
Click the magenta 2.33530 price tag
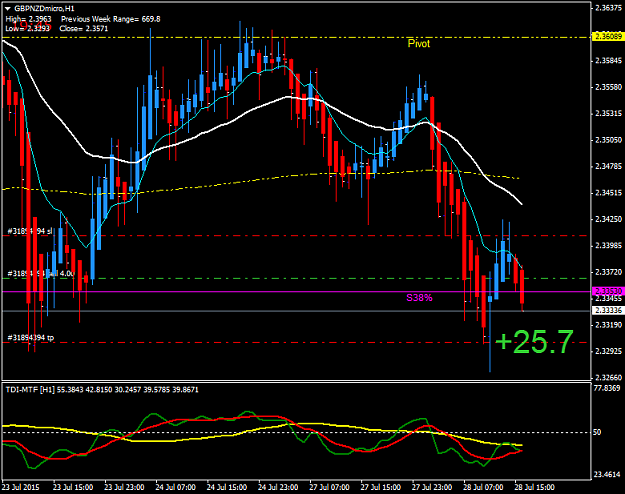click(608, 291)
